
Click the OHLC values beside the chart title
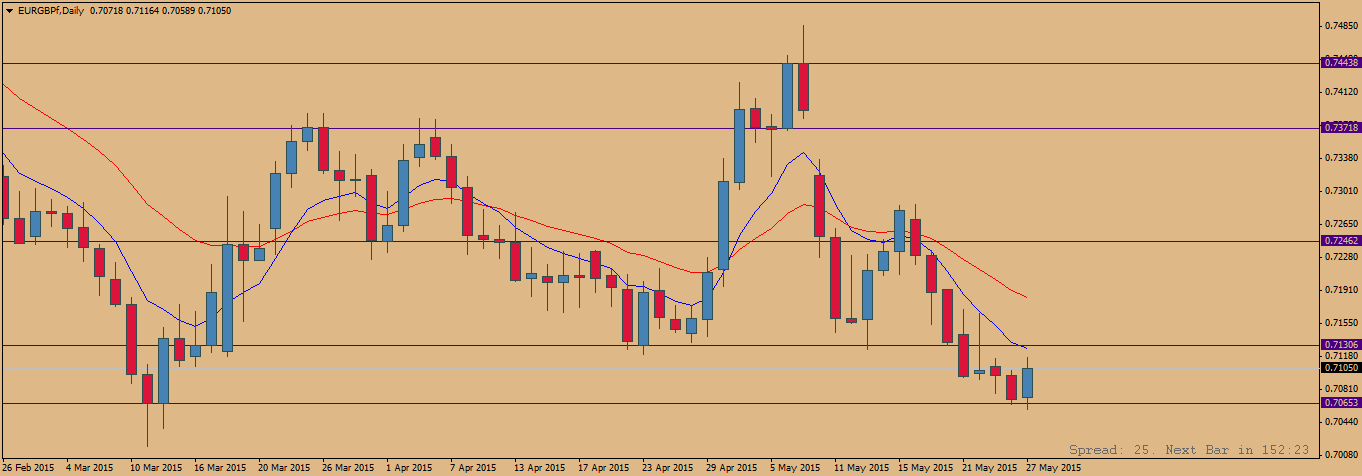[x=160, y=9]
